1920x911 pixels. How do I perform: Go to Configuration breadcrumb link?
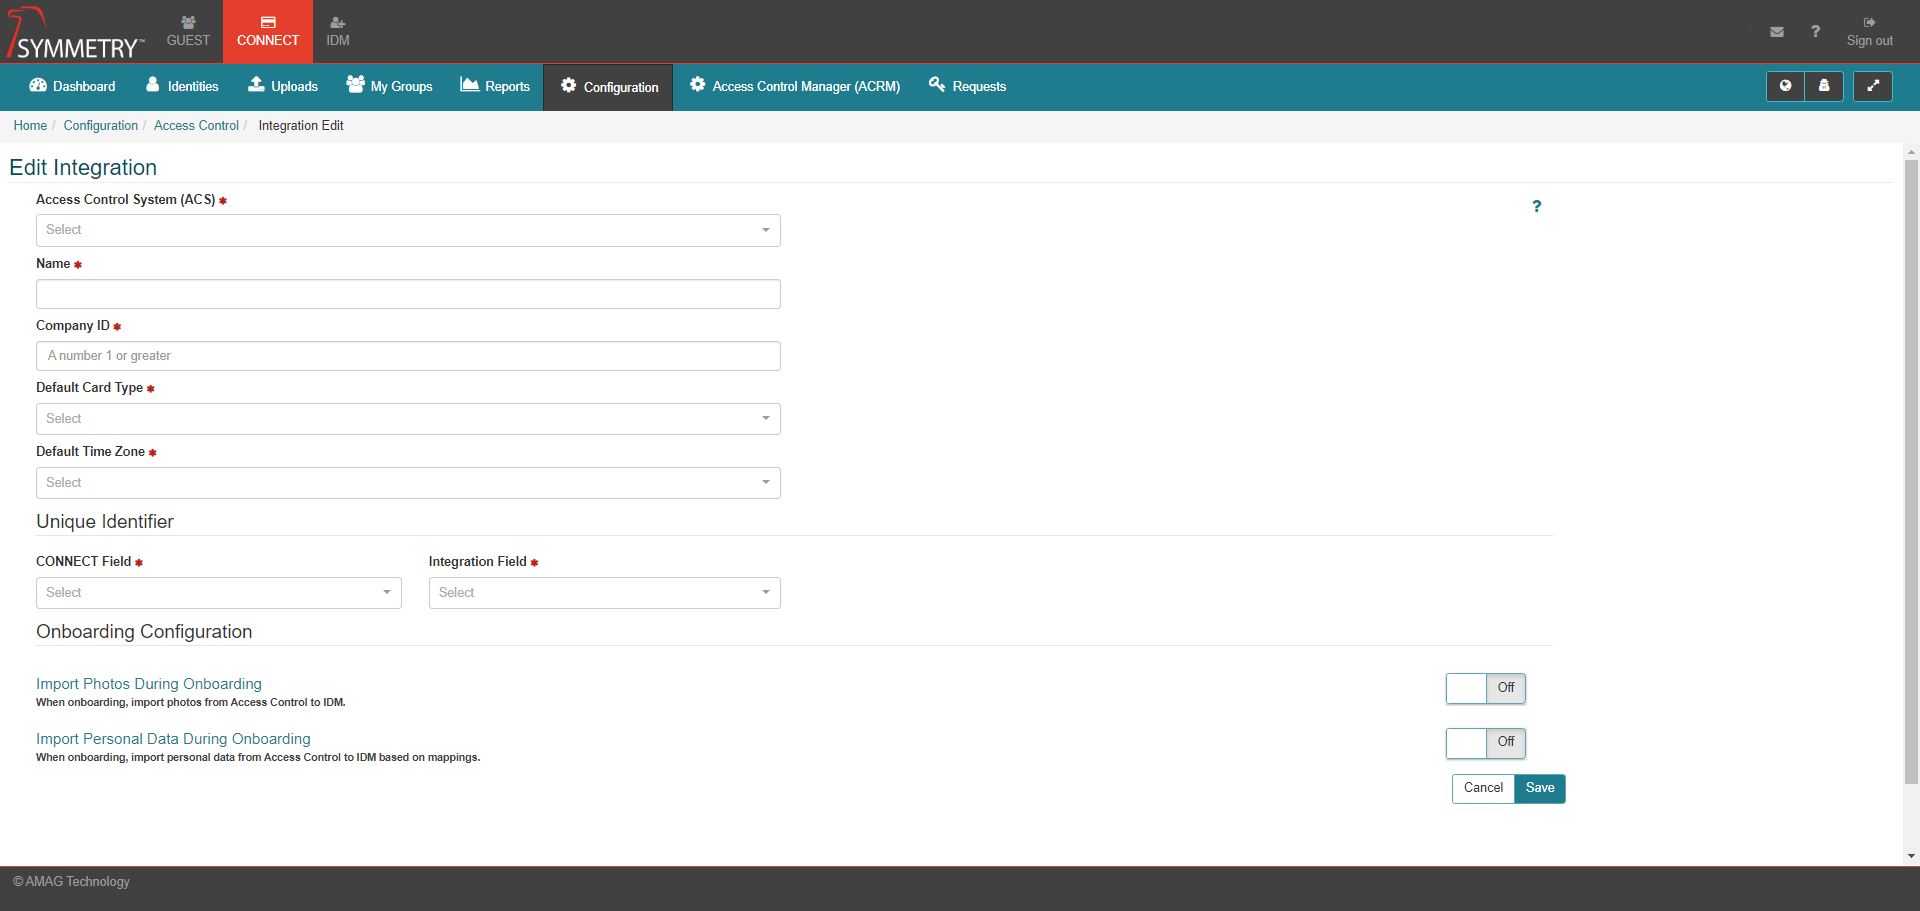click(x=101, y=126)
